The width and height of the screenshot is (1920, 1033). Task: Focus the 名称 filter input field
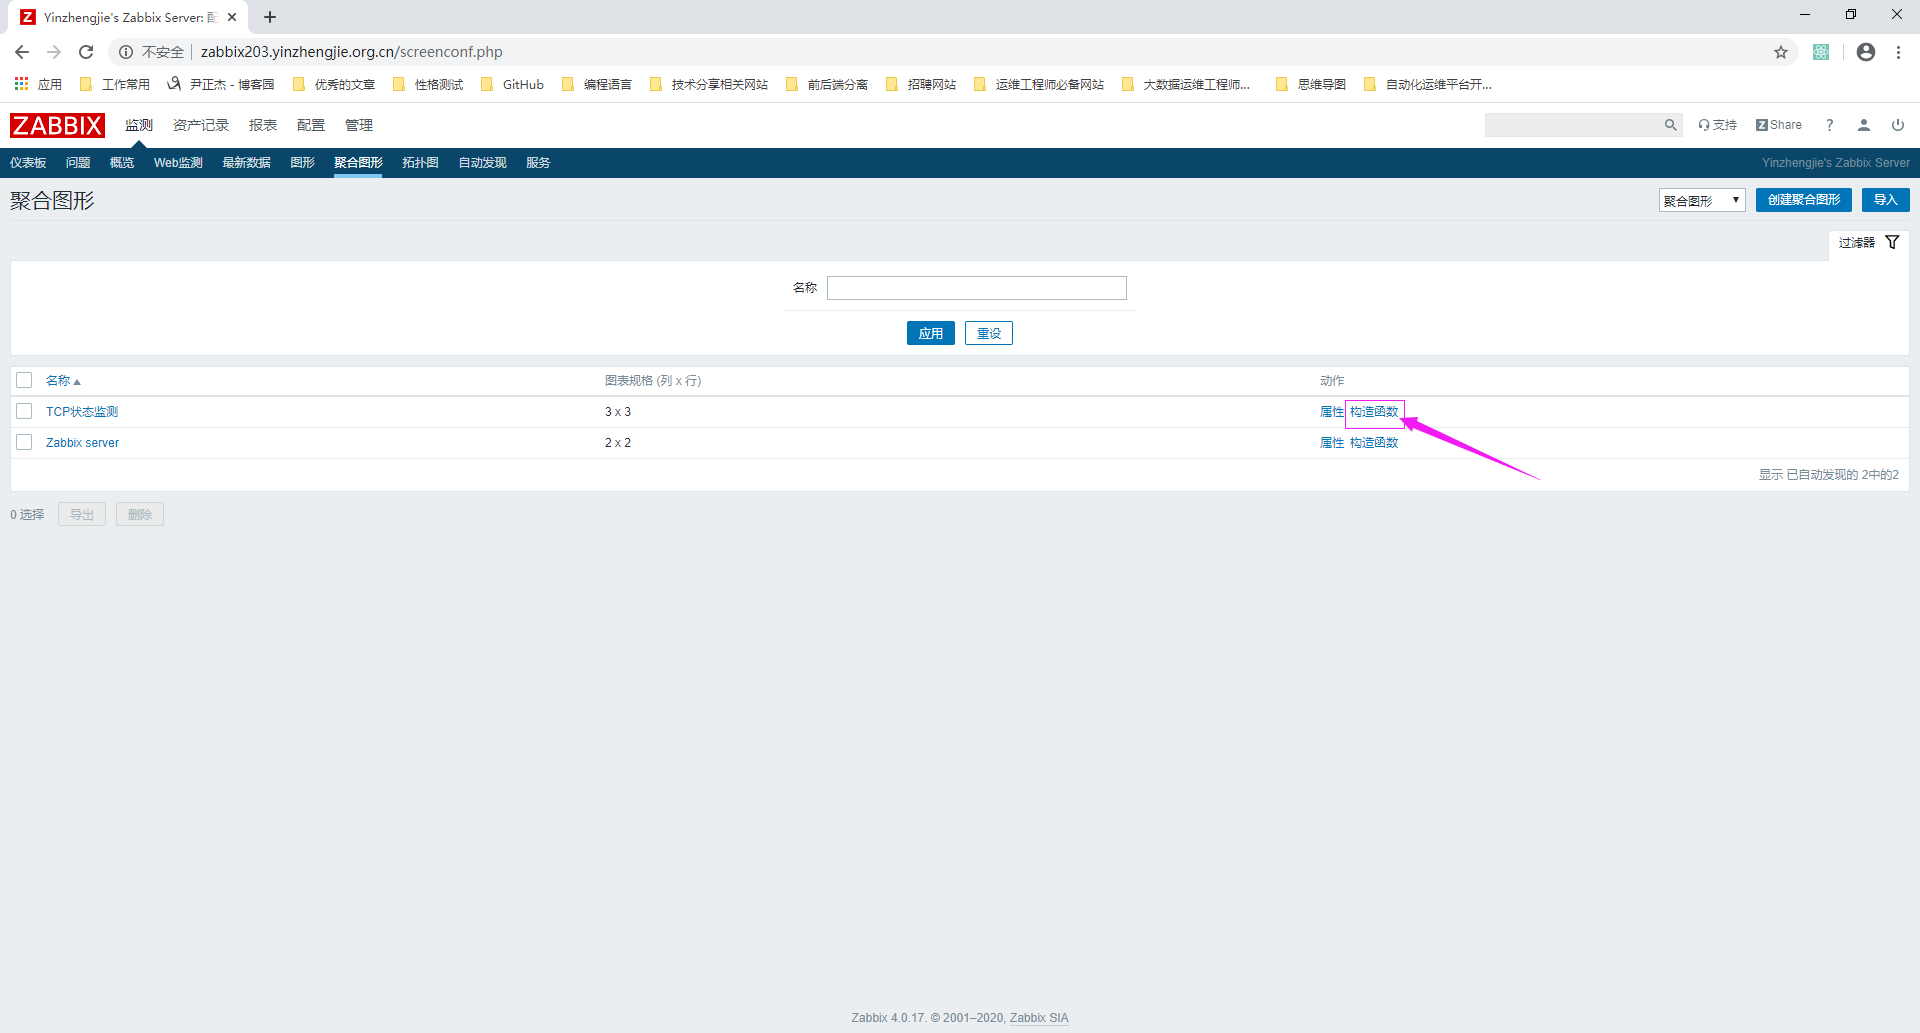[977, 288]
